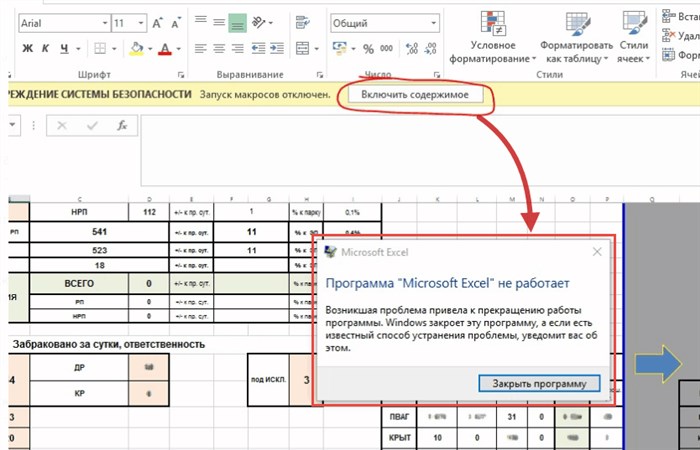This screenshot has width=700, height=450.
Task: Align text to middle vertically
Action: pyautogui.click(x=219, y=22)
